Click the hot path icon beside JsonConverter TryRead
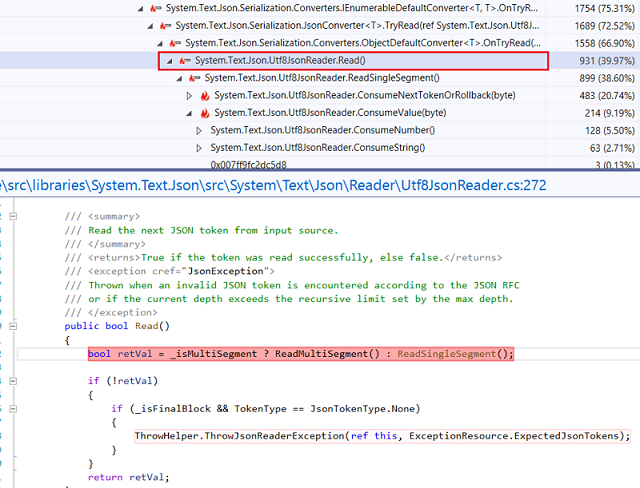This screenshot has height=488, width=640. (x=165, y=26)
